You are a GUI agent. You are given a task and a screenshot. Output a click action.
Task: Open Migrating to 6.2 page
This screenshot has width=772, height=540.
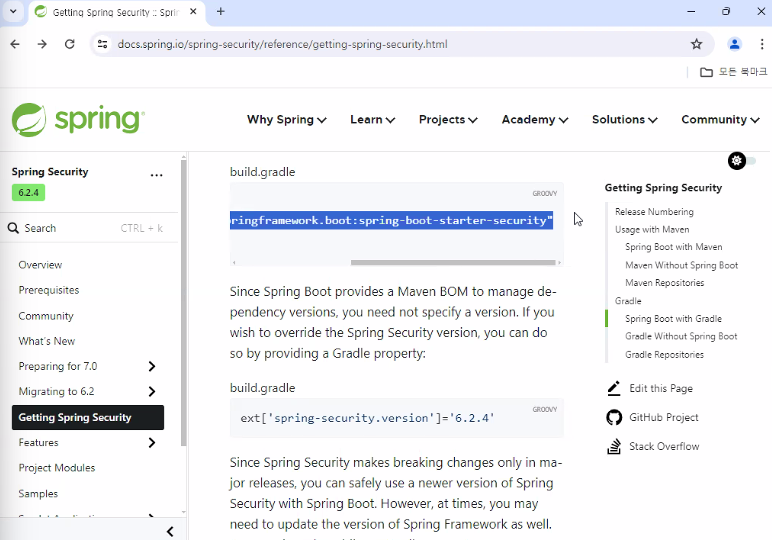[x=56, y=391]
